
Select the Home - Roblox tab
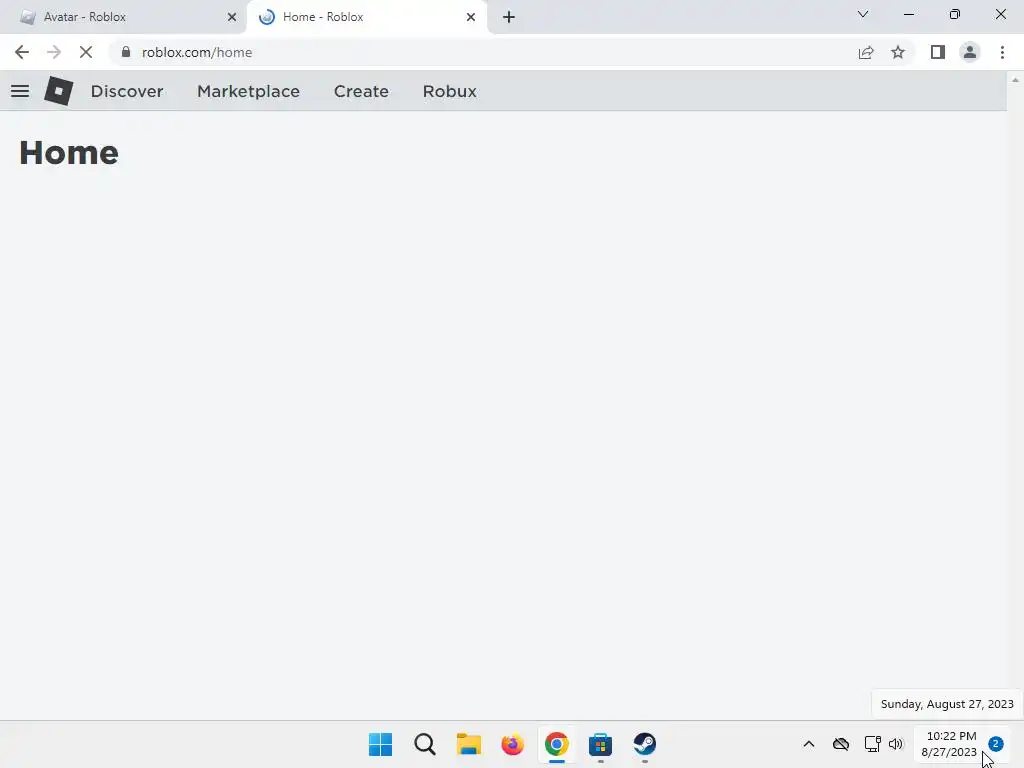tap(366, 17)
